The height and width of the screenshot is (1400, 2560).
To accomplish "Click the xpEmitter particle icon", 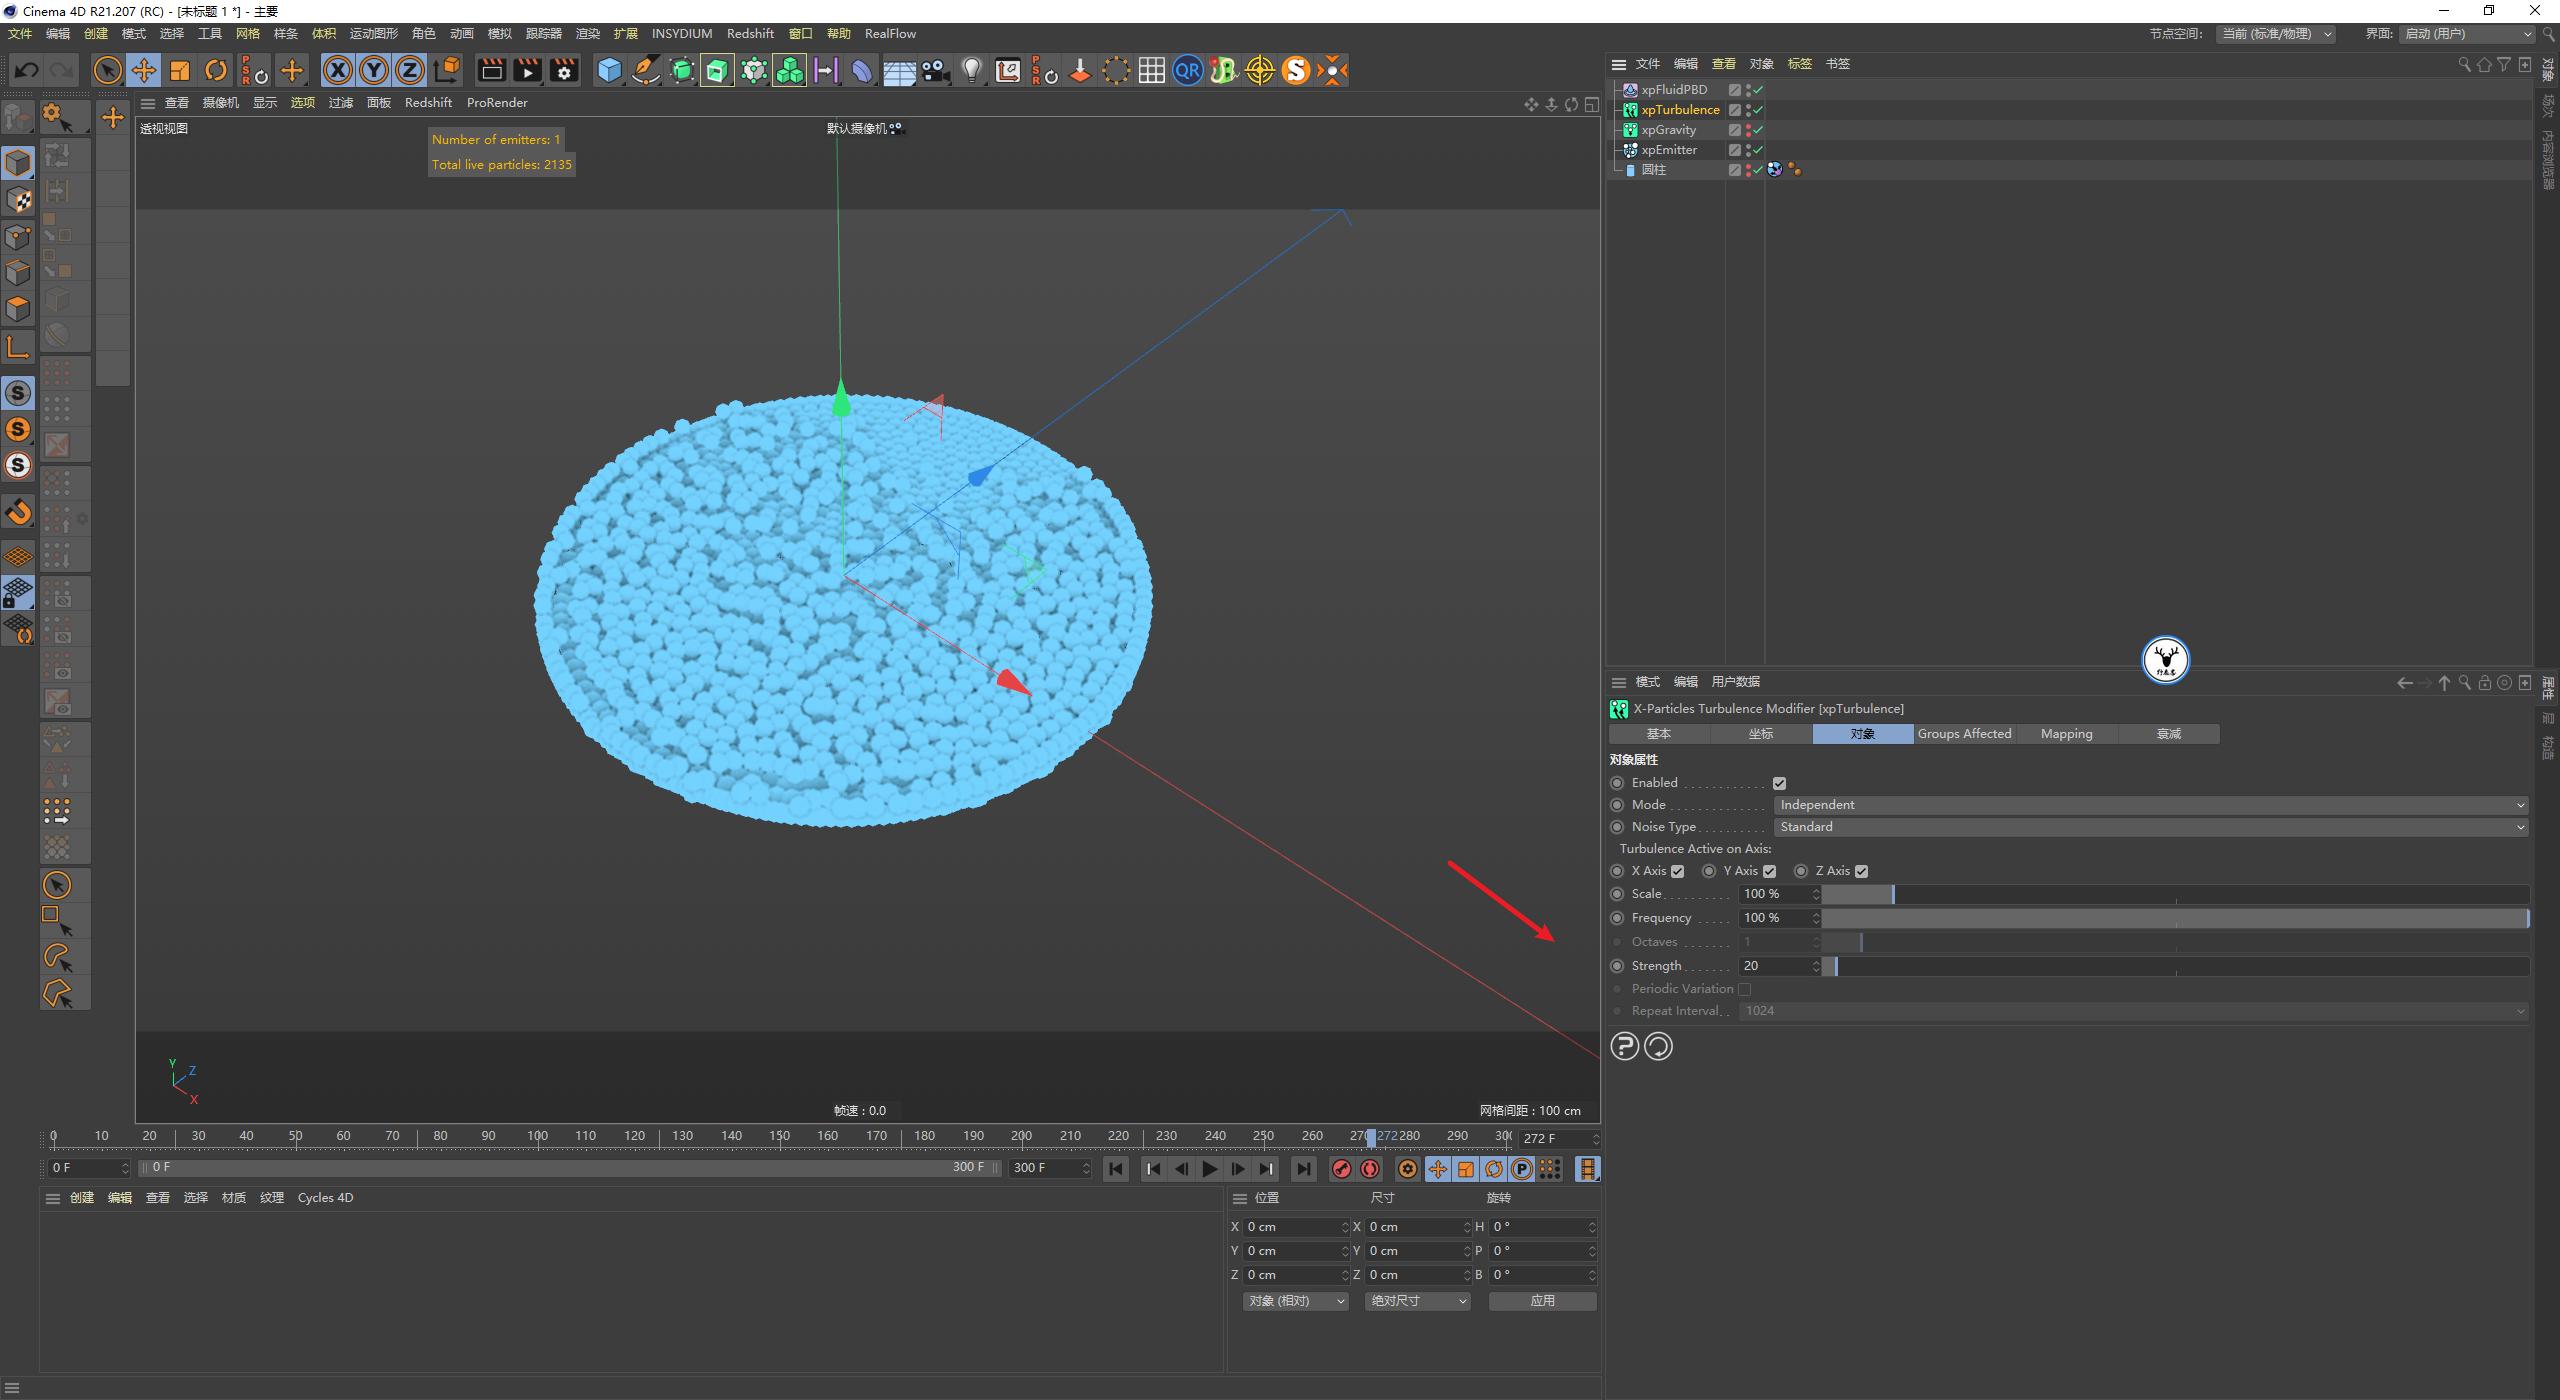I will (1630, 149).
